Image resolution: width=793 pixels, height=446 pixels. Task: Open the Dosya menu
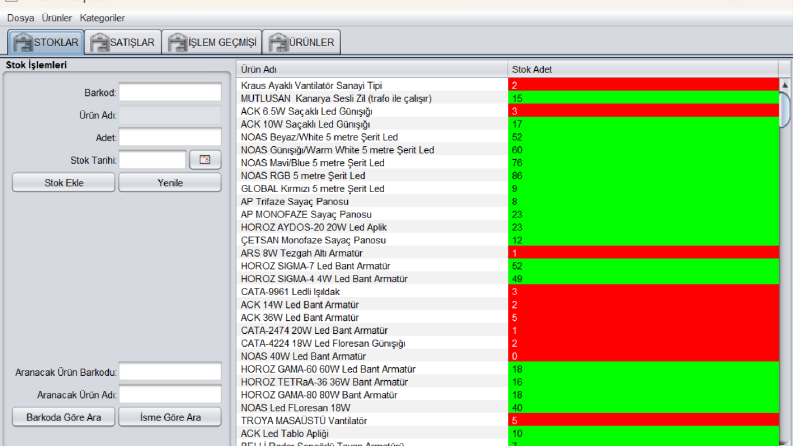pyautogui.click(x=21, y=18)
